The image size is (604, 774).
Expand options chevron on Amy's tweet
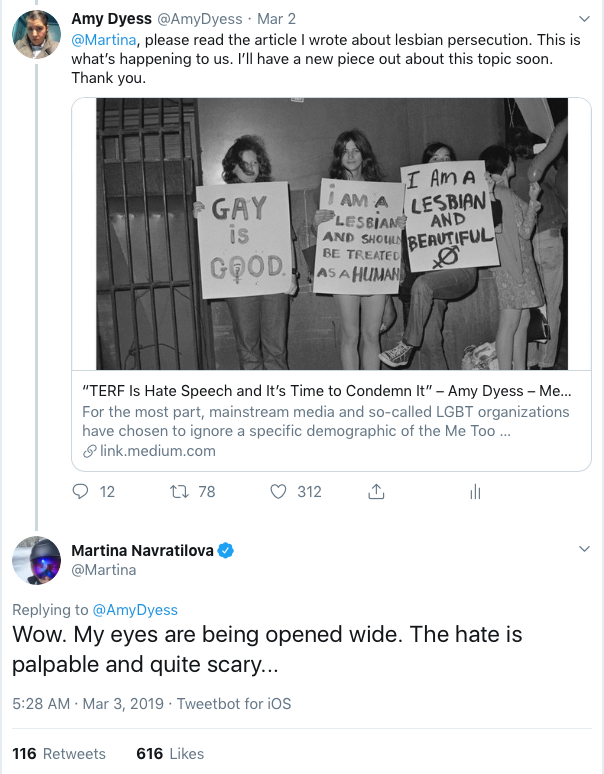585,19
